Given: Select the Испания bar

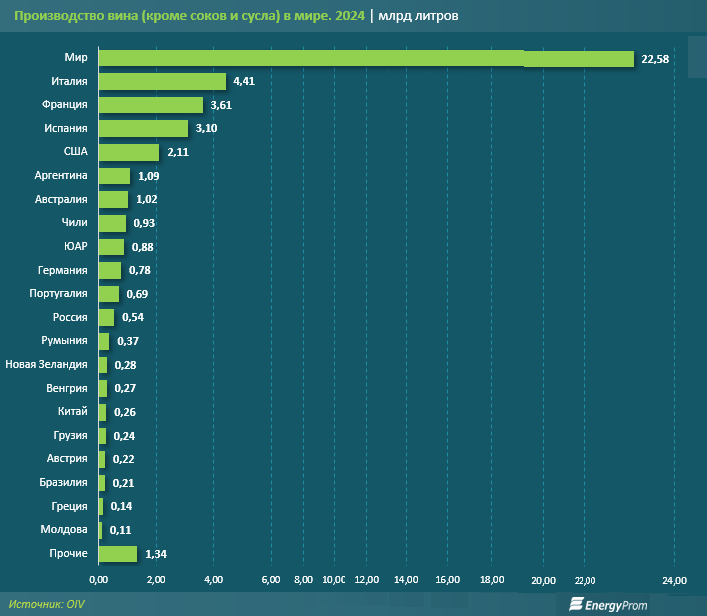Looking at the screenshot, I should (142, 129).
